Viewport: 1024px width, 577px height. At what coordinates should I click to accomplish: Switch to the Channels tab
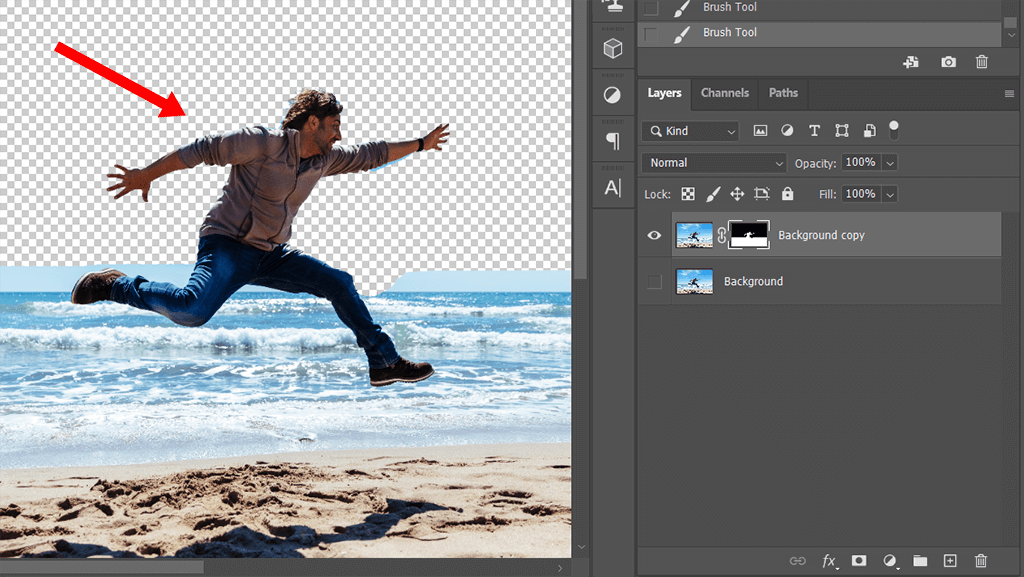coord(725,93)
